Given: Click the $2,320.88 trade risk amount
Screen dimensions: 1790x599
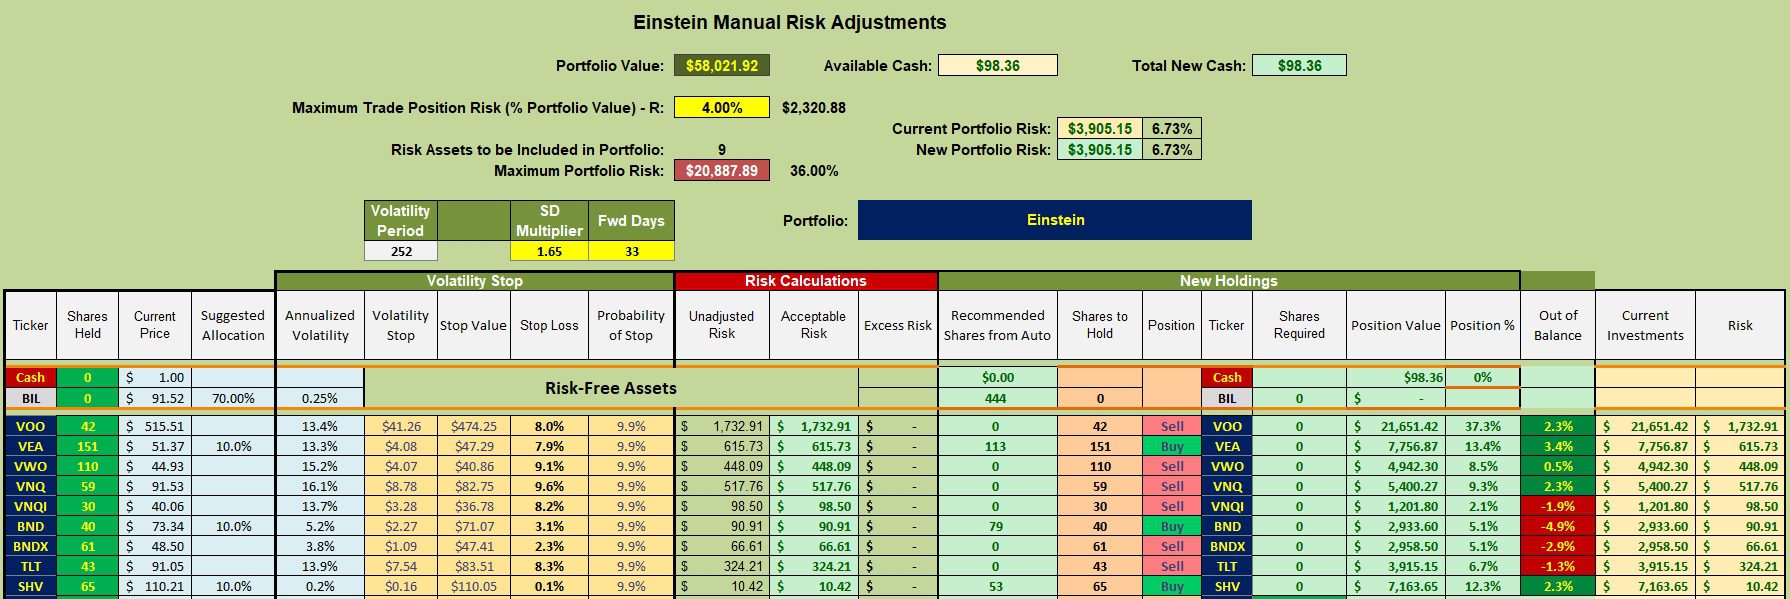Looking at the screenshot, I should [814, 108].
